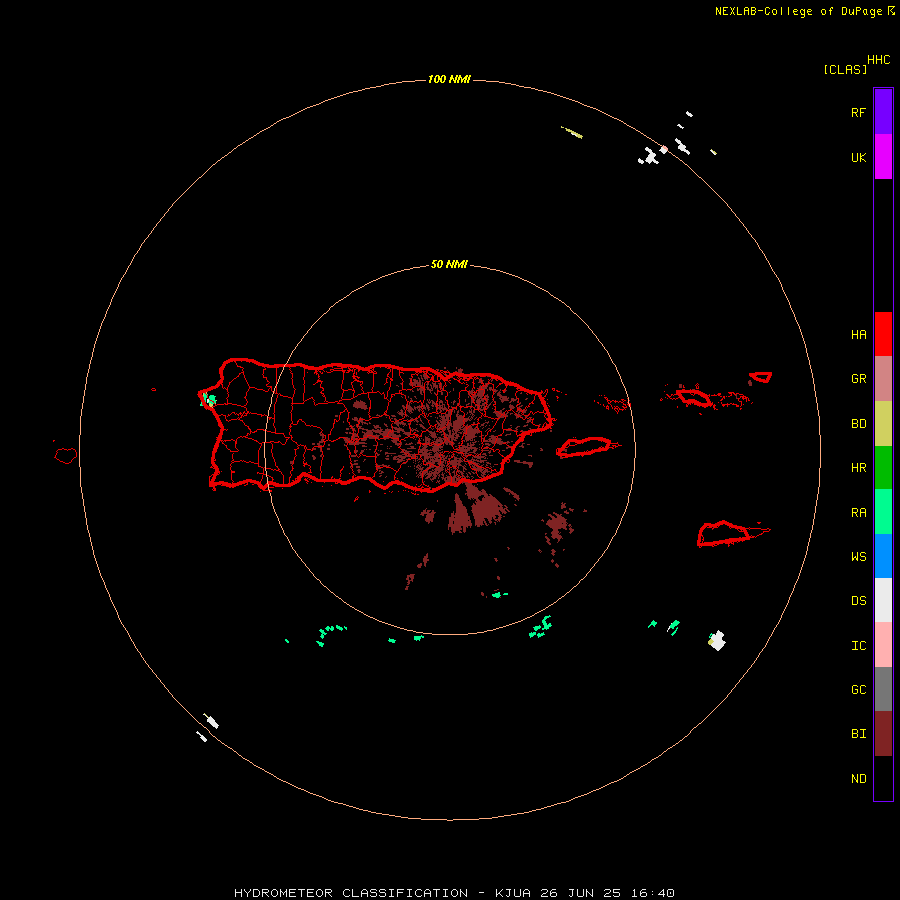
Task: Click the yellow big drops echo near 100 NMI ring
Action: (x=572, y=133)
